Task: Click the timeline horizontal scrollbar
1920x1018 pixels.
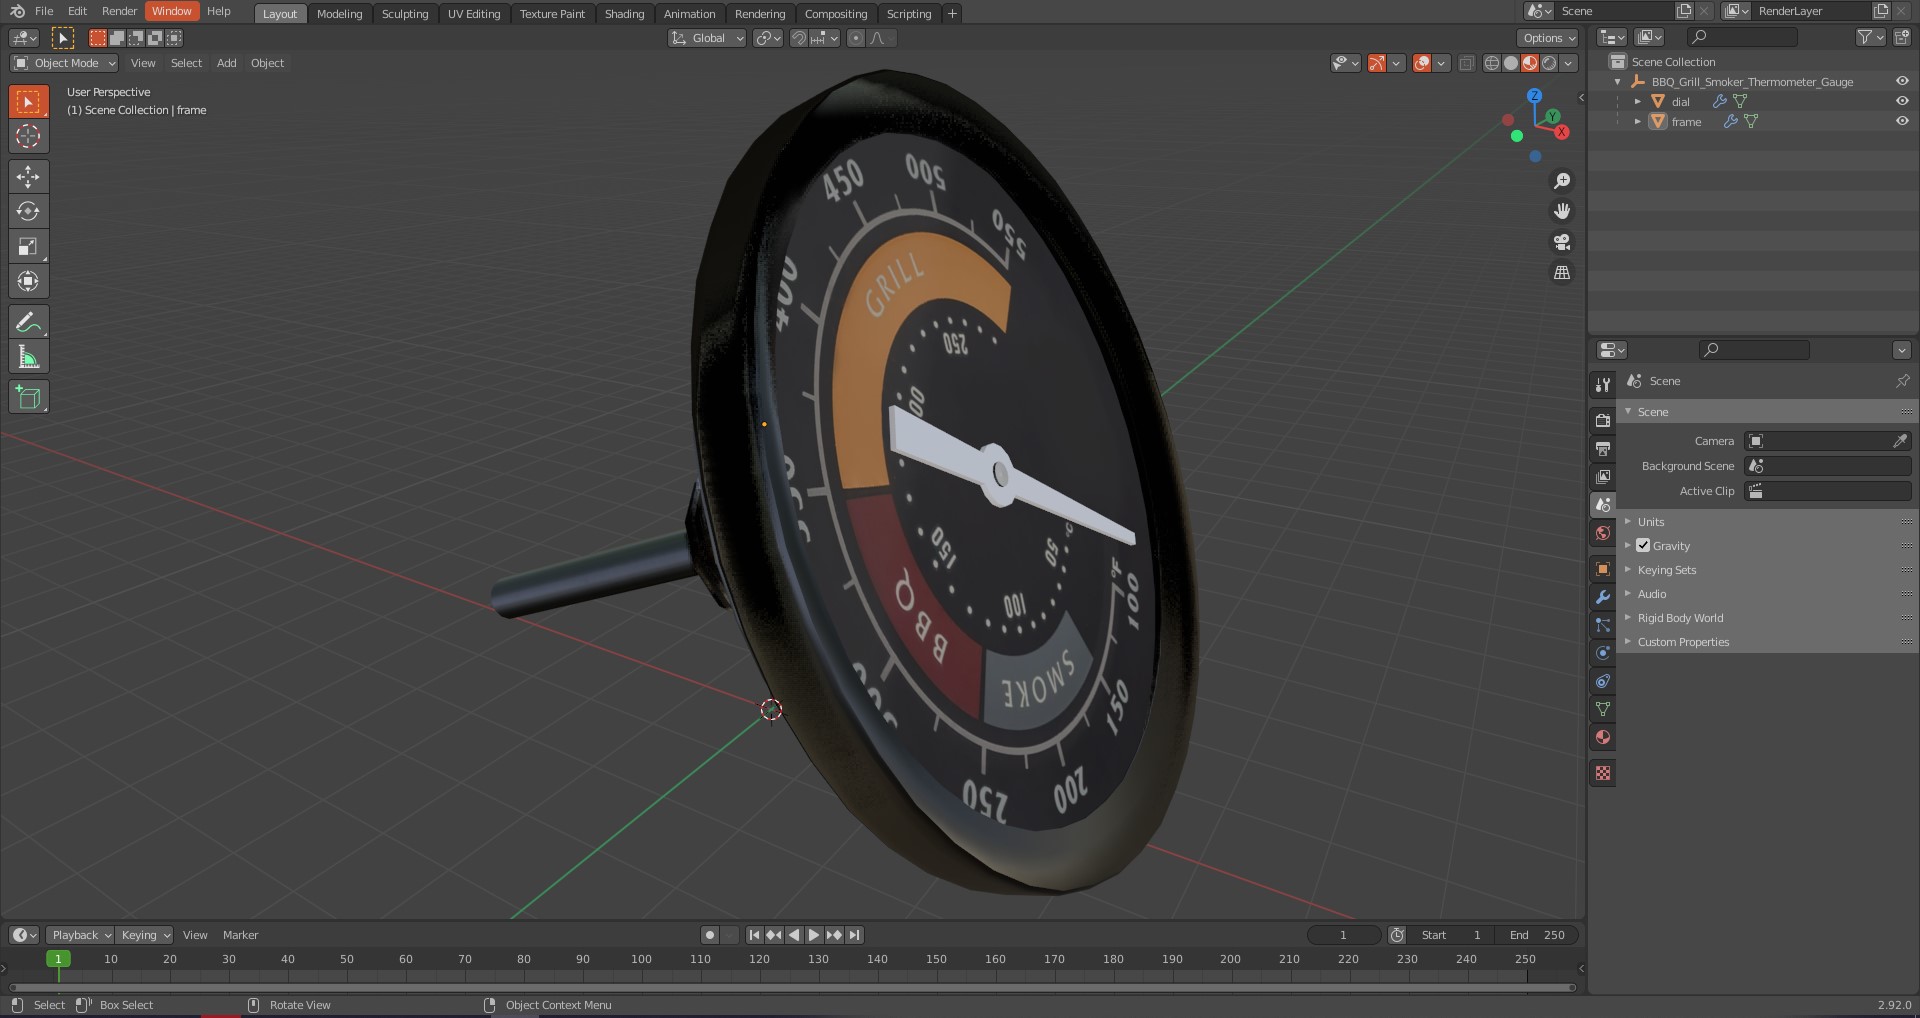Action: pyautogui.click(x=792, y=987)
